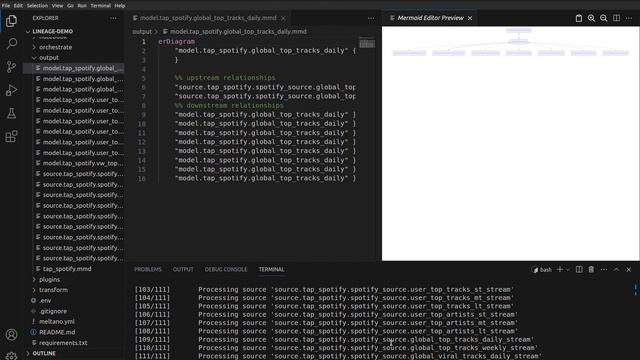Click the '%% upstream relationships' comment line
The image size is (640, 360).
[225, 78]
